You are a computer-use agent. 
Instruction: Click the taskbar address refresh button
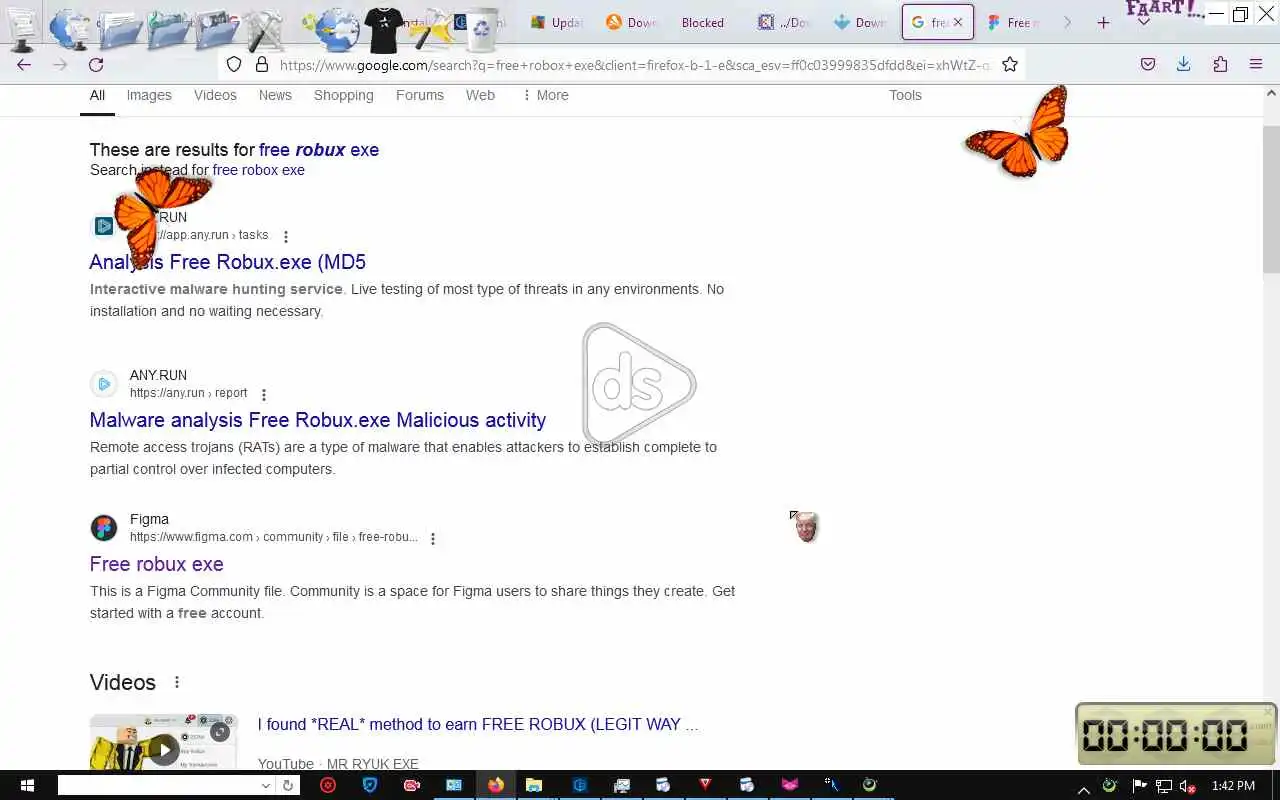(287, 786)
